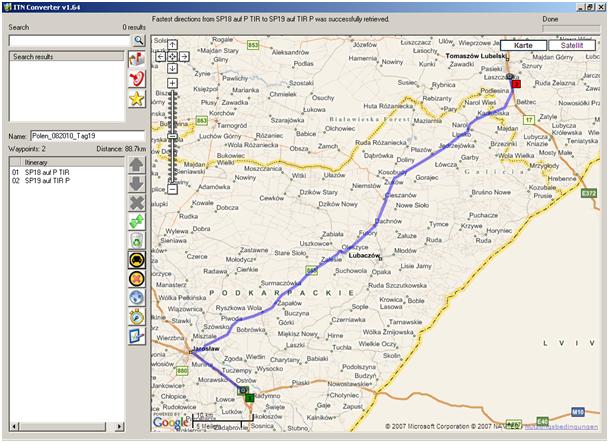Click the Nutzungsbedingungen link on the map
Screen dimensions: 609x443
(x=561, y=427)
